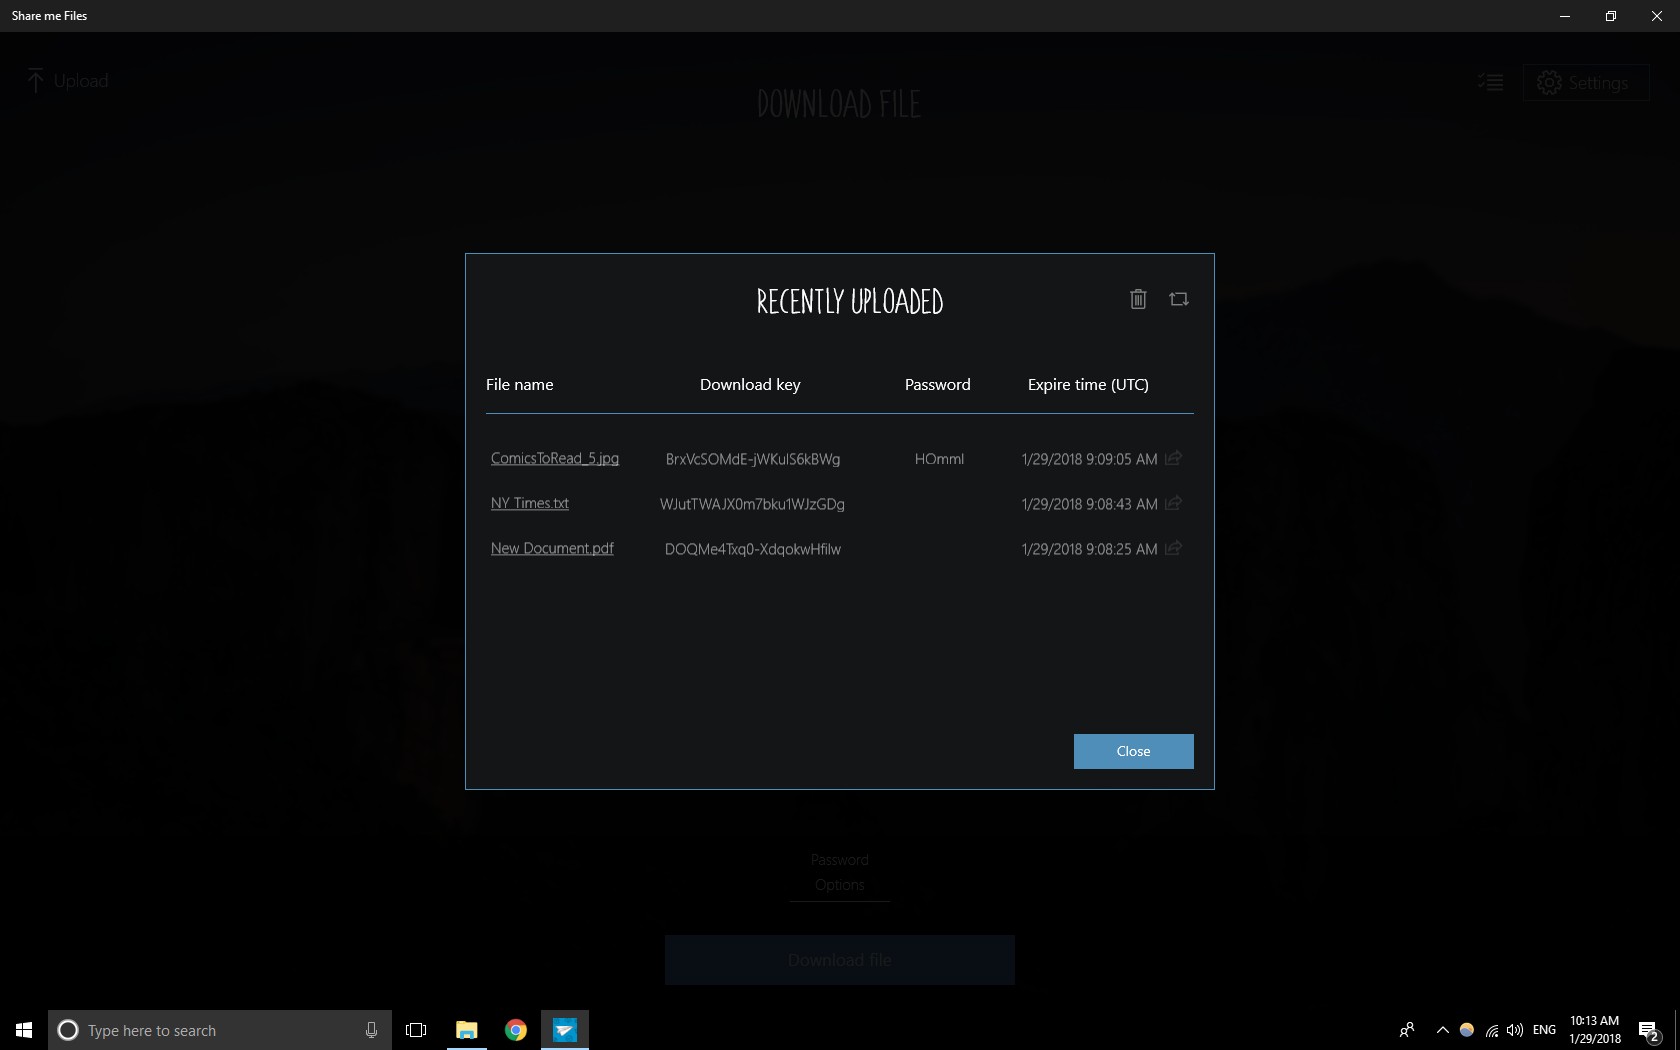Show hidden system tray icons
1680x1050 pixels.
pyautogui.click(x=1442, y=1030)
